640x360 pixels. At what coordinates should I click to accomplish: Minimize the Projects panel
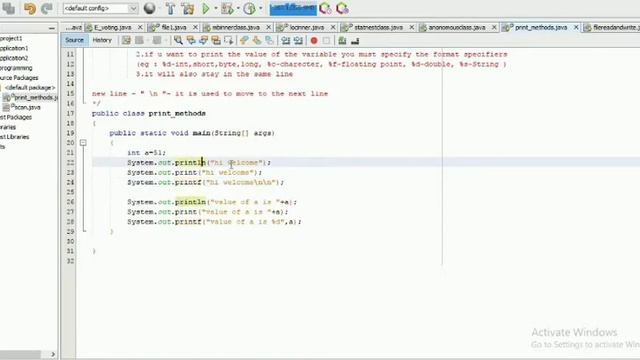click(51, 28)
